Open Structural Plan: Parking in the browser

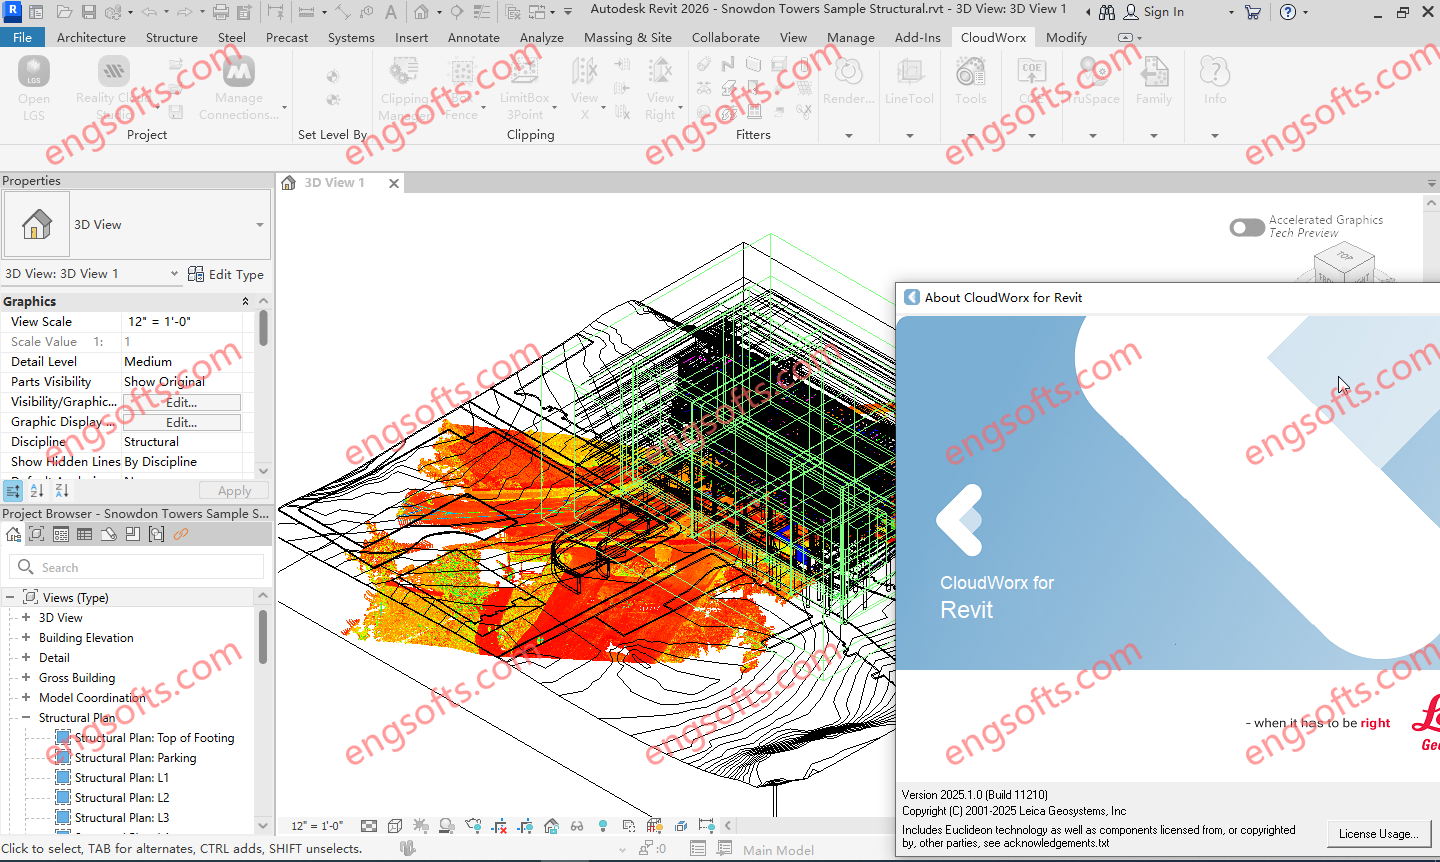[x=135, y=758]
